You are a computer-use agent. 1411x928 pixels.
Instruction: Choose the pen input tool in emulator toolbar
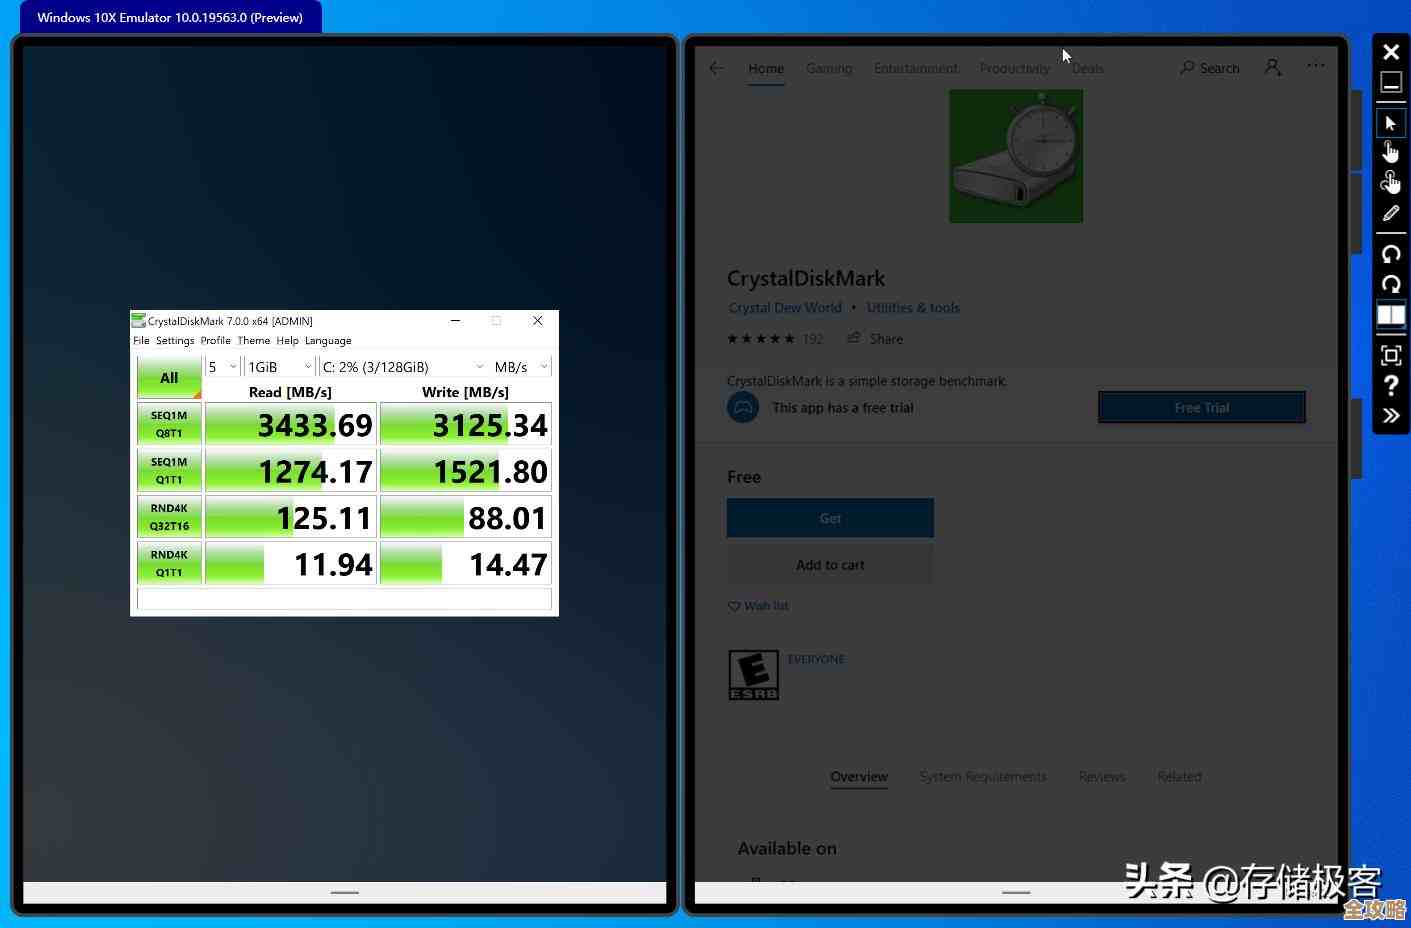coord(1390,213)
